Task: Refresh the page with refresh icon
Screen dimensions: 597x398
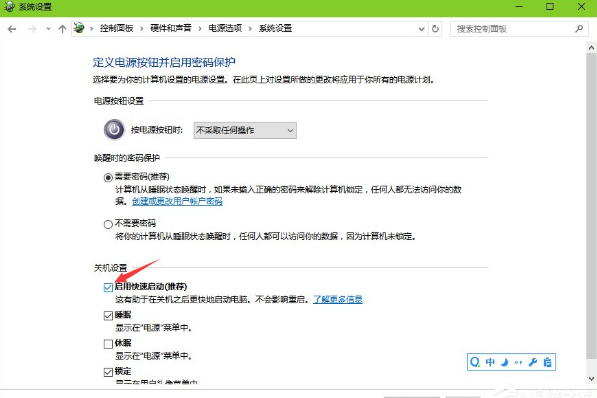Action: click(x=435, y=29)
